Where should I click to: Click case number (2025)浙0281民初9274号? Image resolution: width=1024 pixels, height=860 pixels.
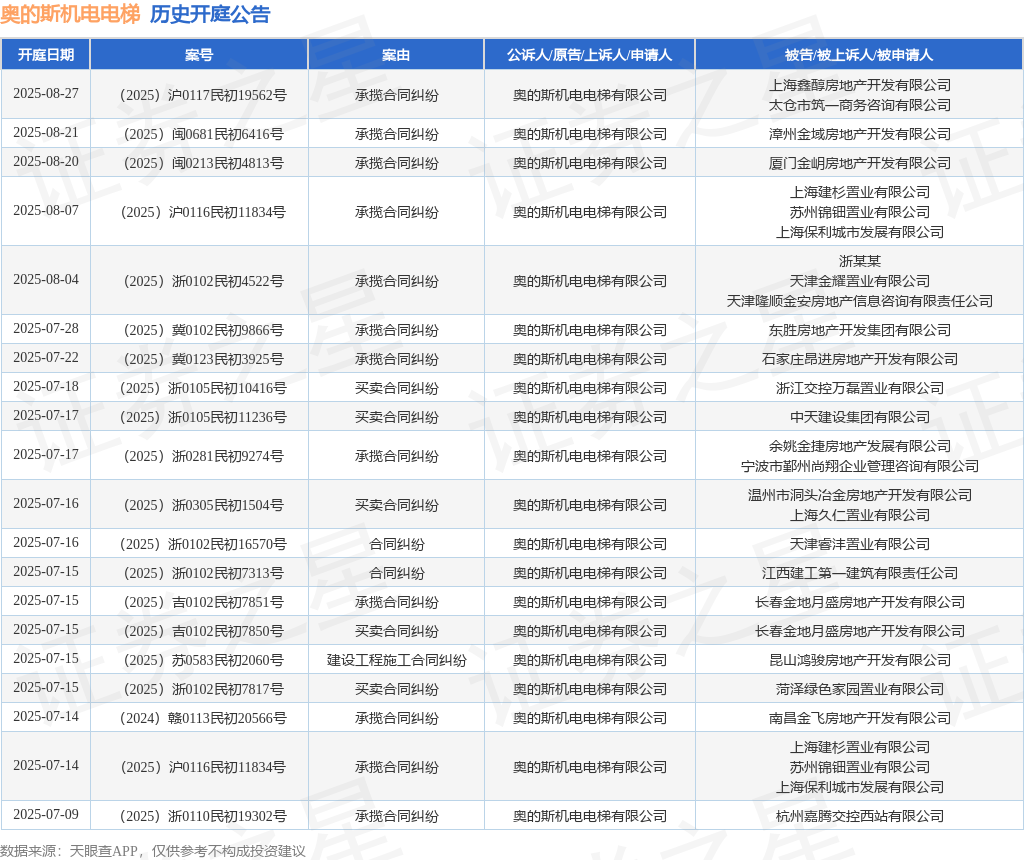pos(203,456)
